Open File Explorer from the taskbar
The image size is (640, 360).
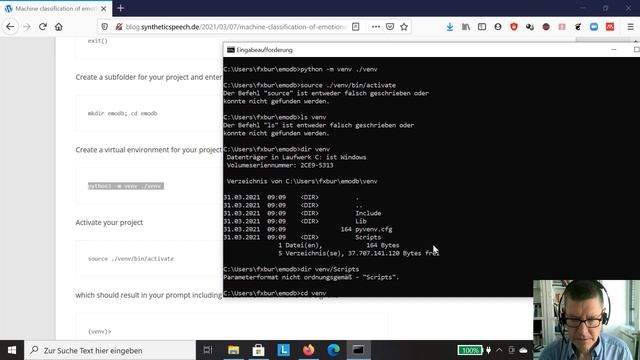(x=233, y=350)
